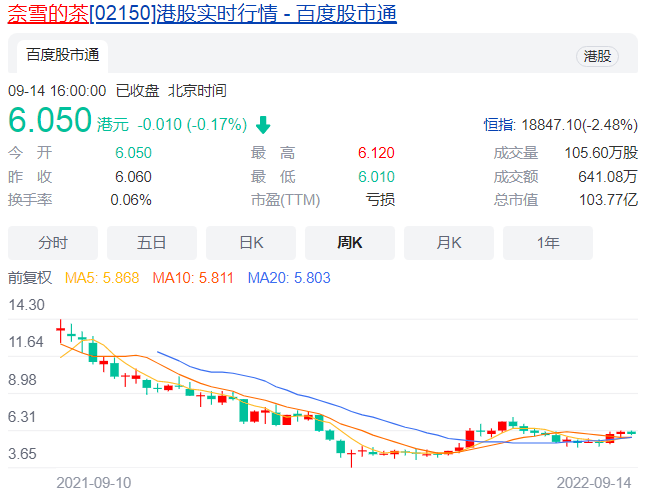Click the current price 6.050
The image size is (648, 495).
(x=50, y=120)
